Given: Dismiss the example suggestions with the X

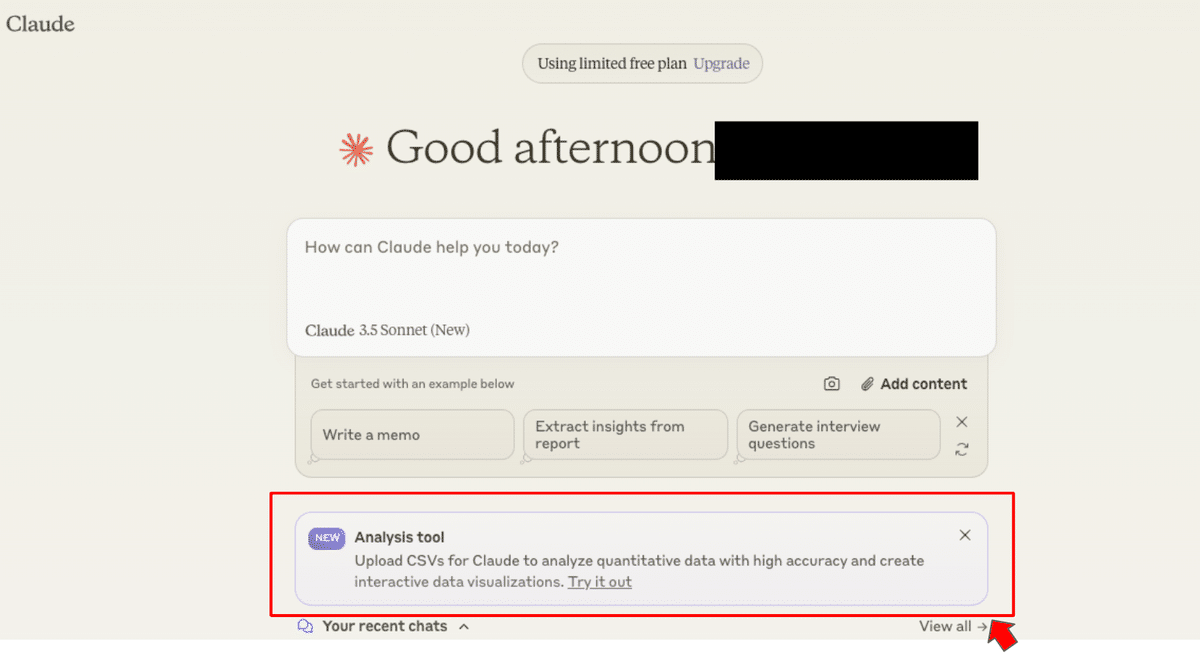Looking at the screenshot, I should [x=961, y=422].
